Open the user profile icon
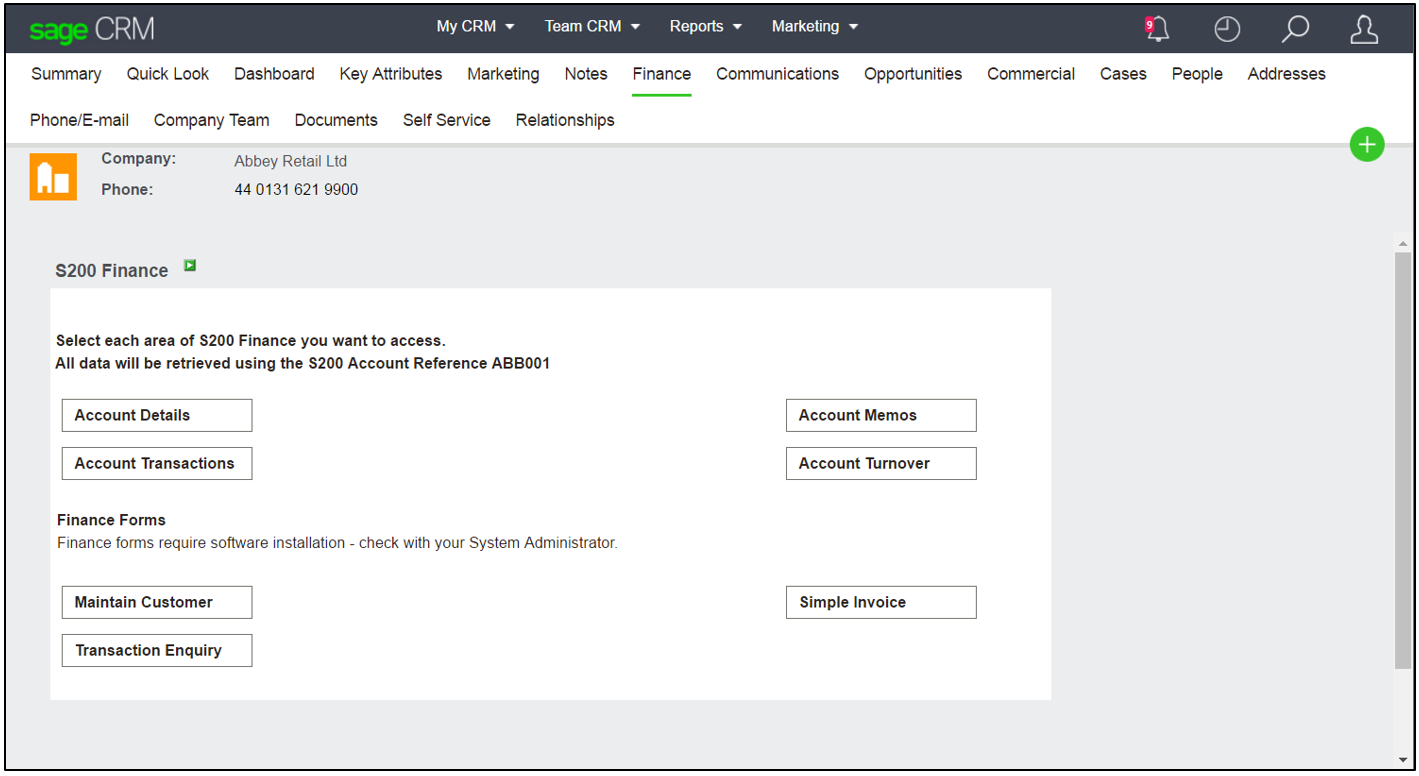Screen dimensions: 1419x776 [x=1364, y=29]
